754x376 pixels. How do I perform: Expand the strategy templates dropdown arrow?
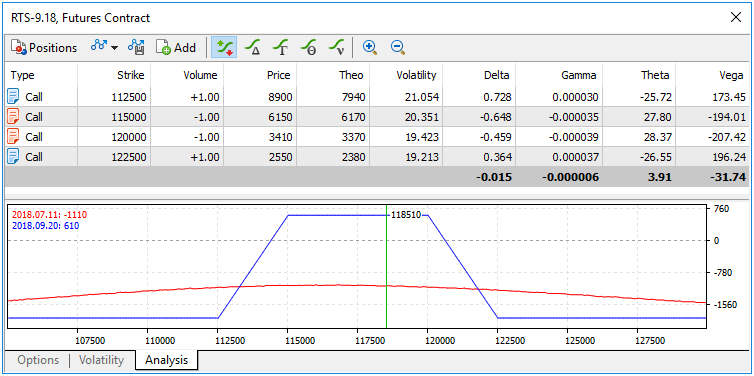pos(114,48)
